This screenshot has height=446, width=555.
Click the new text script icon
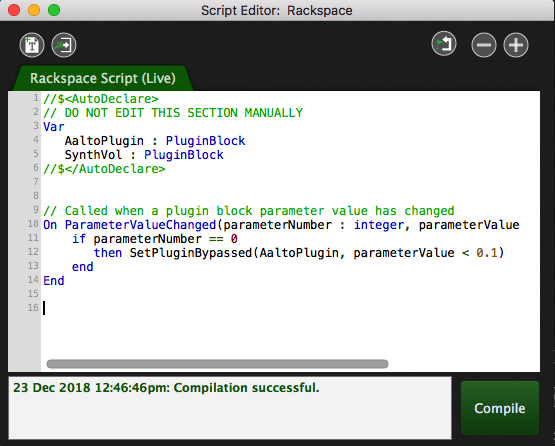click(x=32, y=45)
